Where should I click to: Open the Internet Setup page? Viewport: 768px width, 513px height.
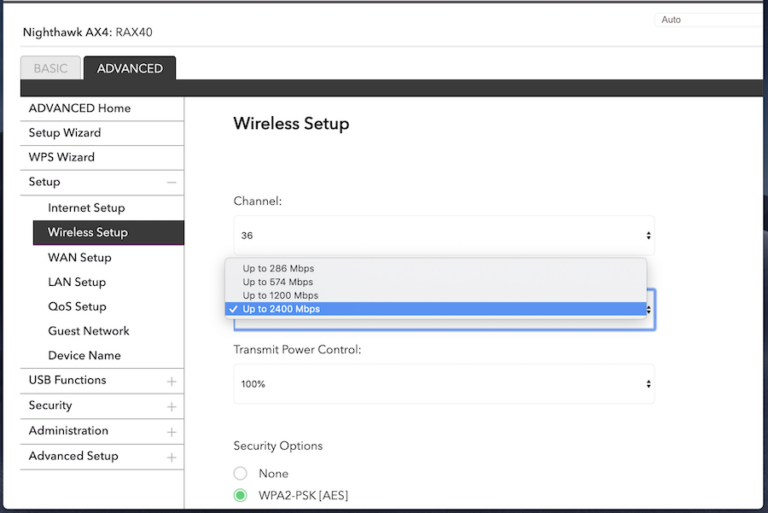coord(86,208)
